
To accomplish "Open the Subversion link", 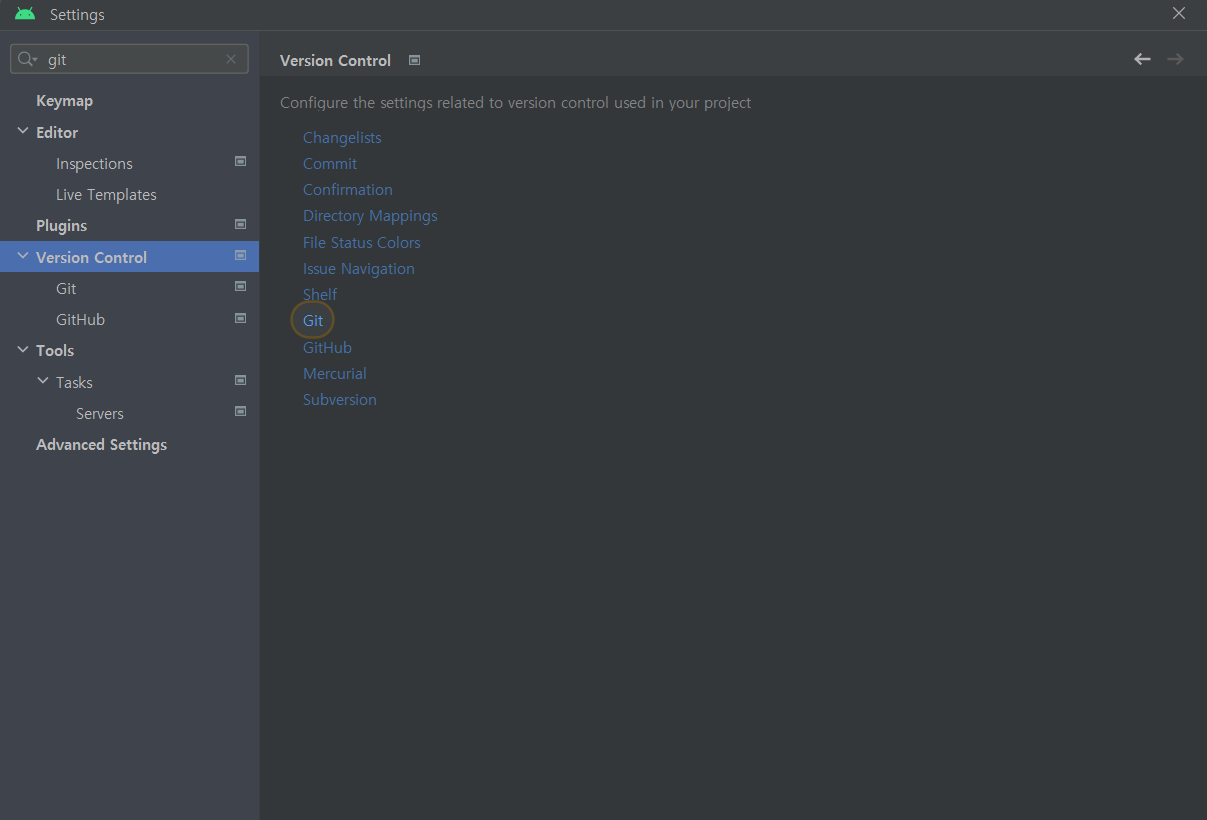I will pos(340,399).
